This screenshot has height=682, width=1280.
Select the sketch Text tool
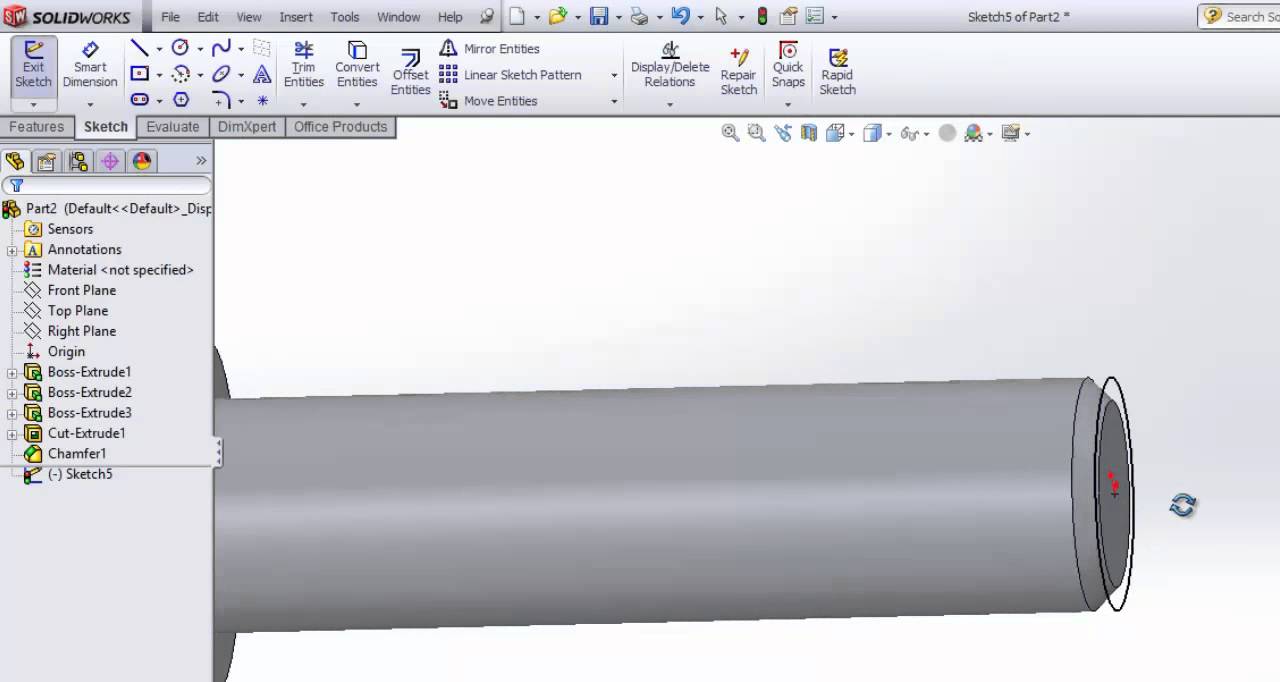262,74
